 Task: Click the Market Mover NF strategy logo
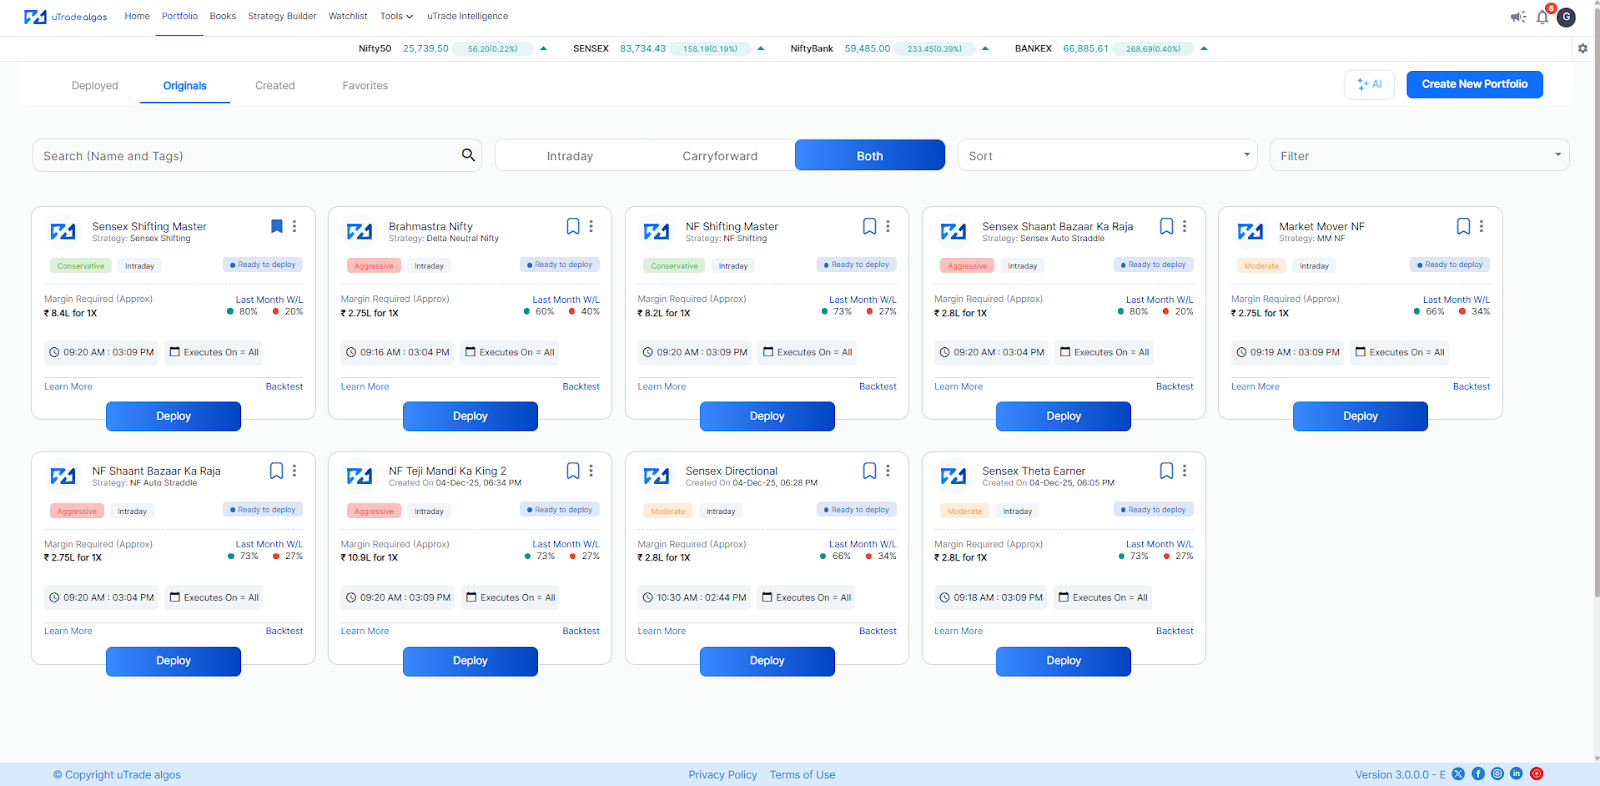click(1250, 232)
